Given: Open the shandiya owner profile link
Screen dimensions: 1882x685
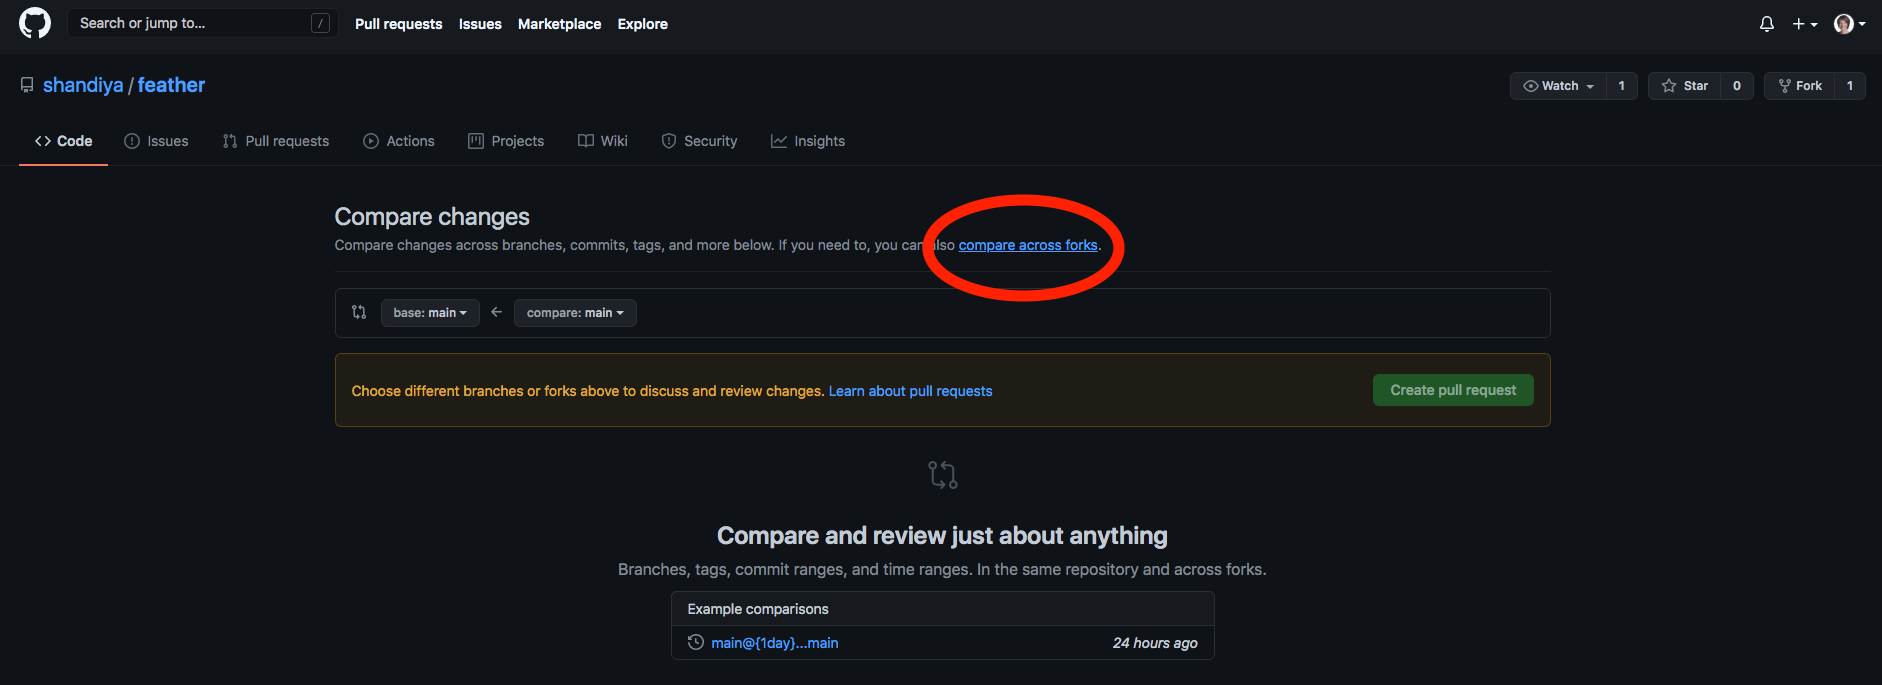Looking at the screenshot, I should 83,85.
